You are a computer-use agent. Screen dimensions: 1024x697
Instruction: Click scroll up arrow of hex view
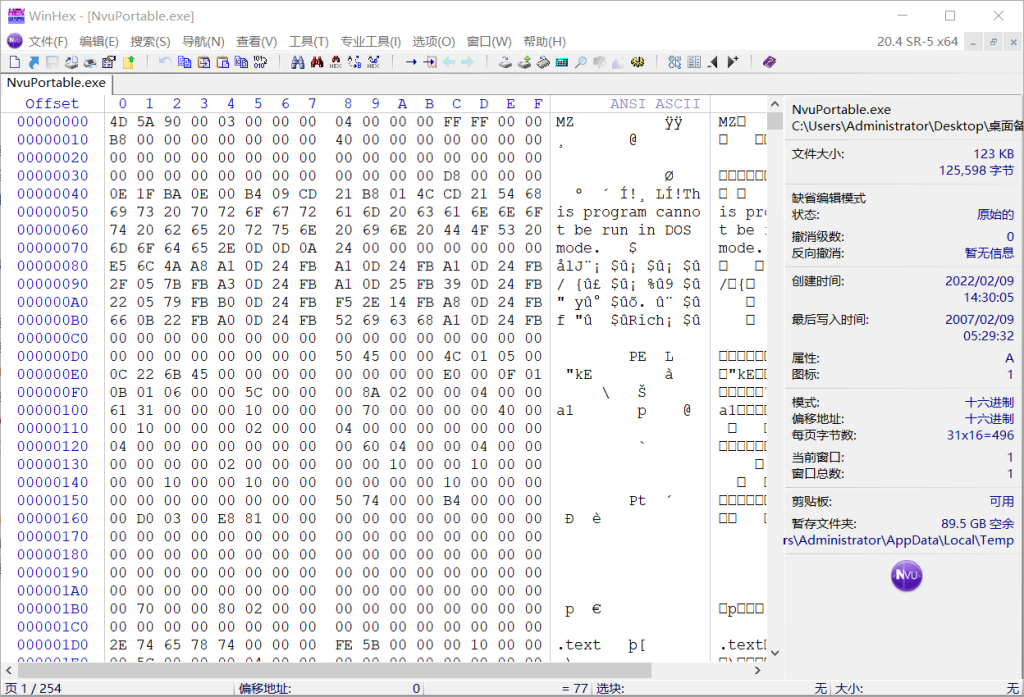point(775,104)
